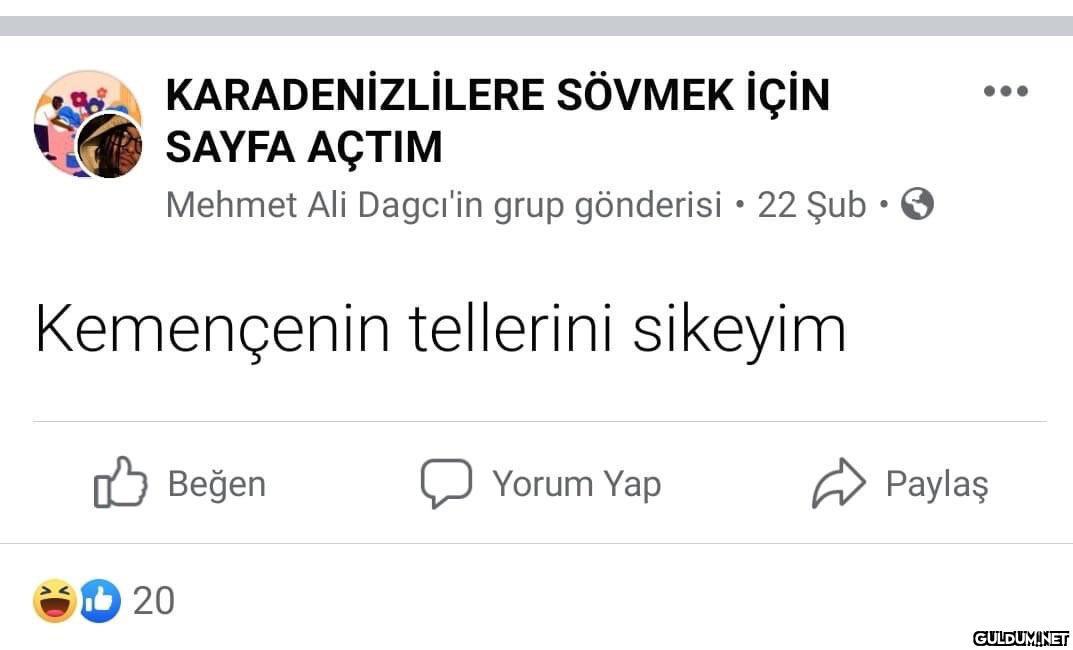The height and width of the screenshot is (650, 1073).
Task: Click the Paylaş share arrow icon
Action: [x=838, y=483]
